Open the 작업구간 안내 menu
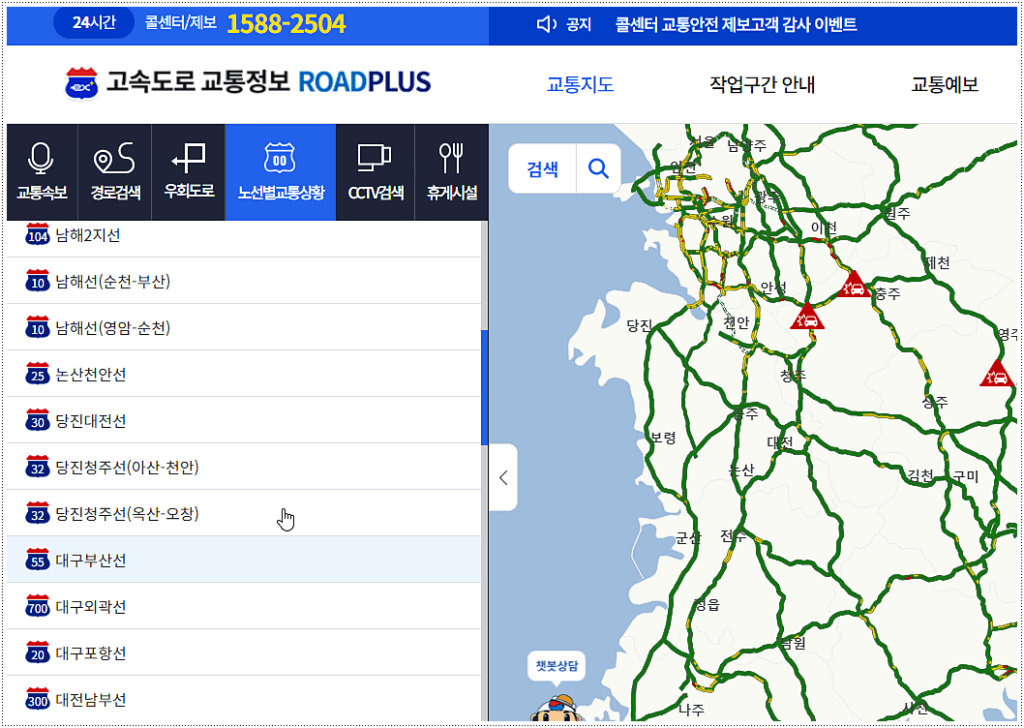 [x=762, y=85]
